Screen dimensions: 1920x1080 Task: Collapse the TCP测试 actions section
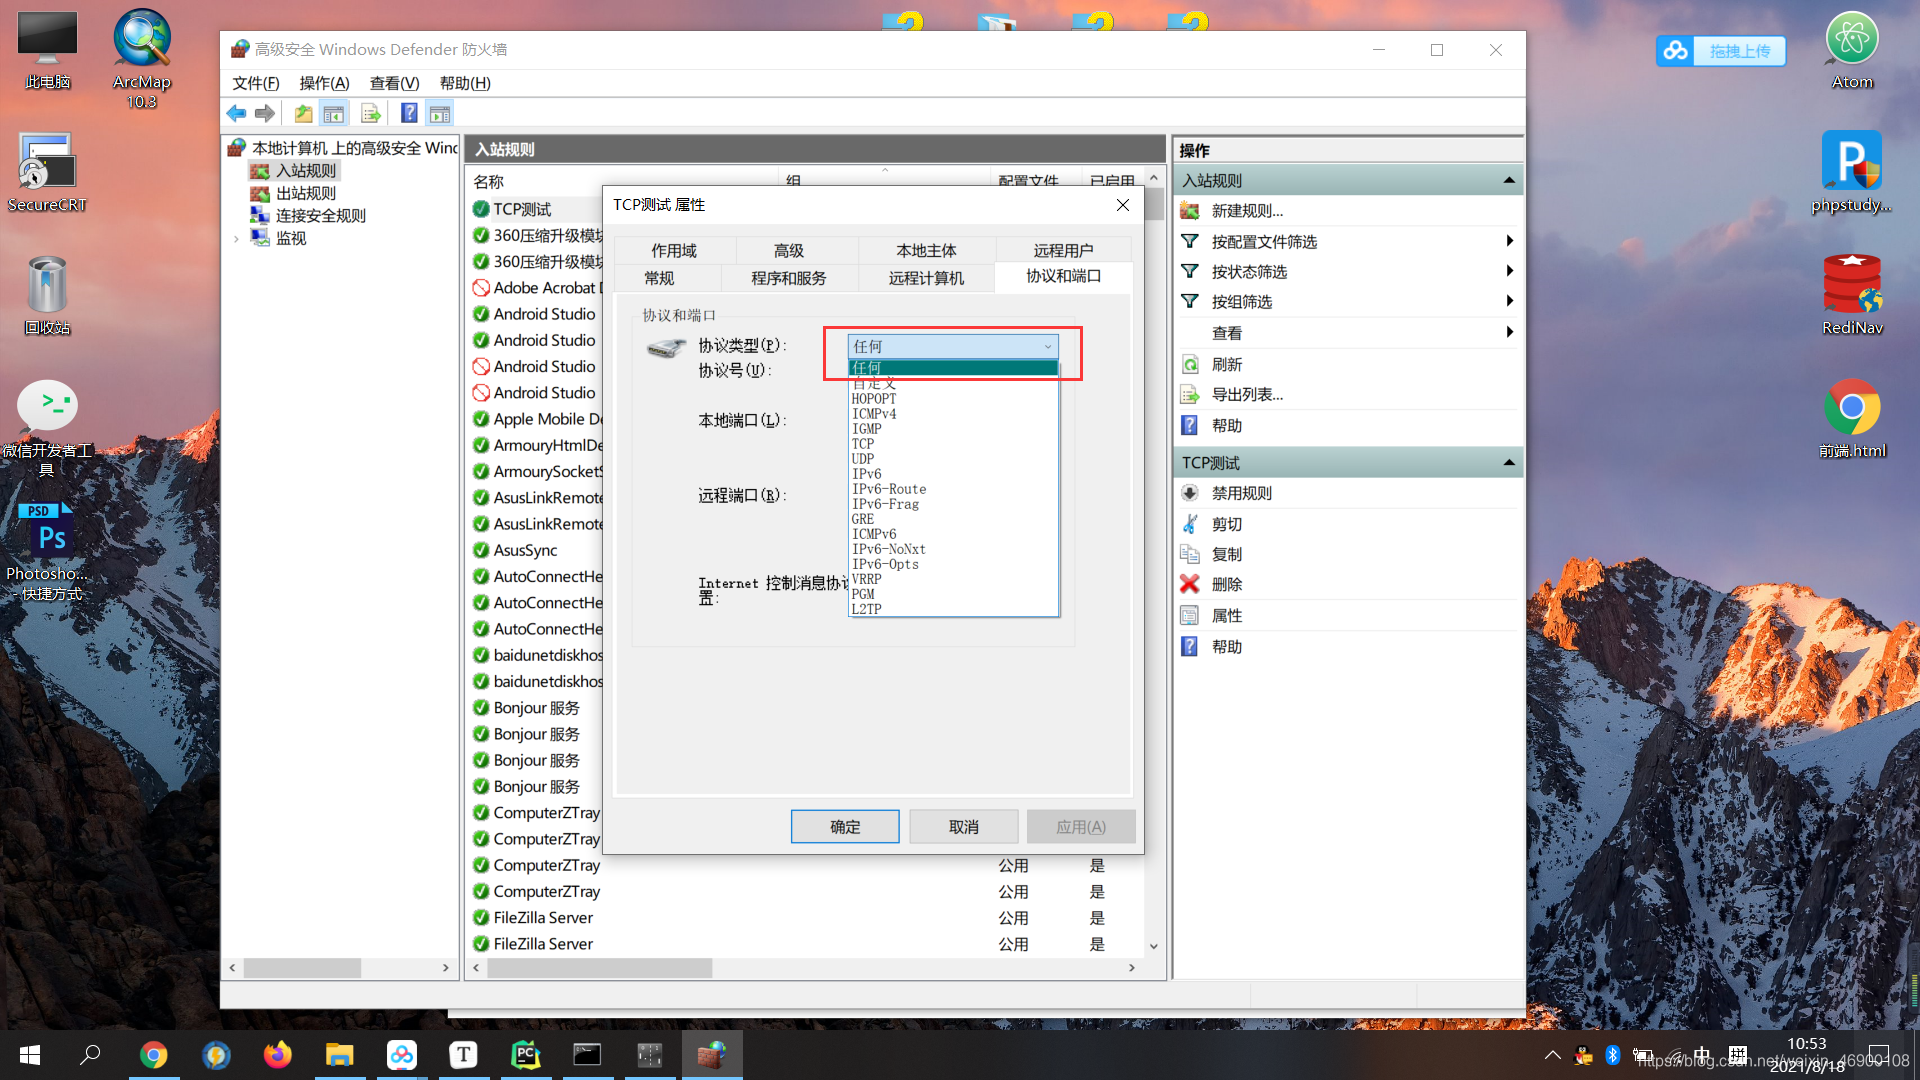tap(1508, 462)
